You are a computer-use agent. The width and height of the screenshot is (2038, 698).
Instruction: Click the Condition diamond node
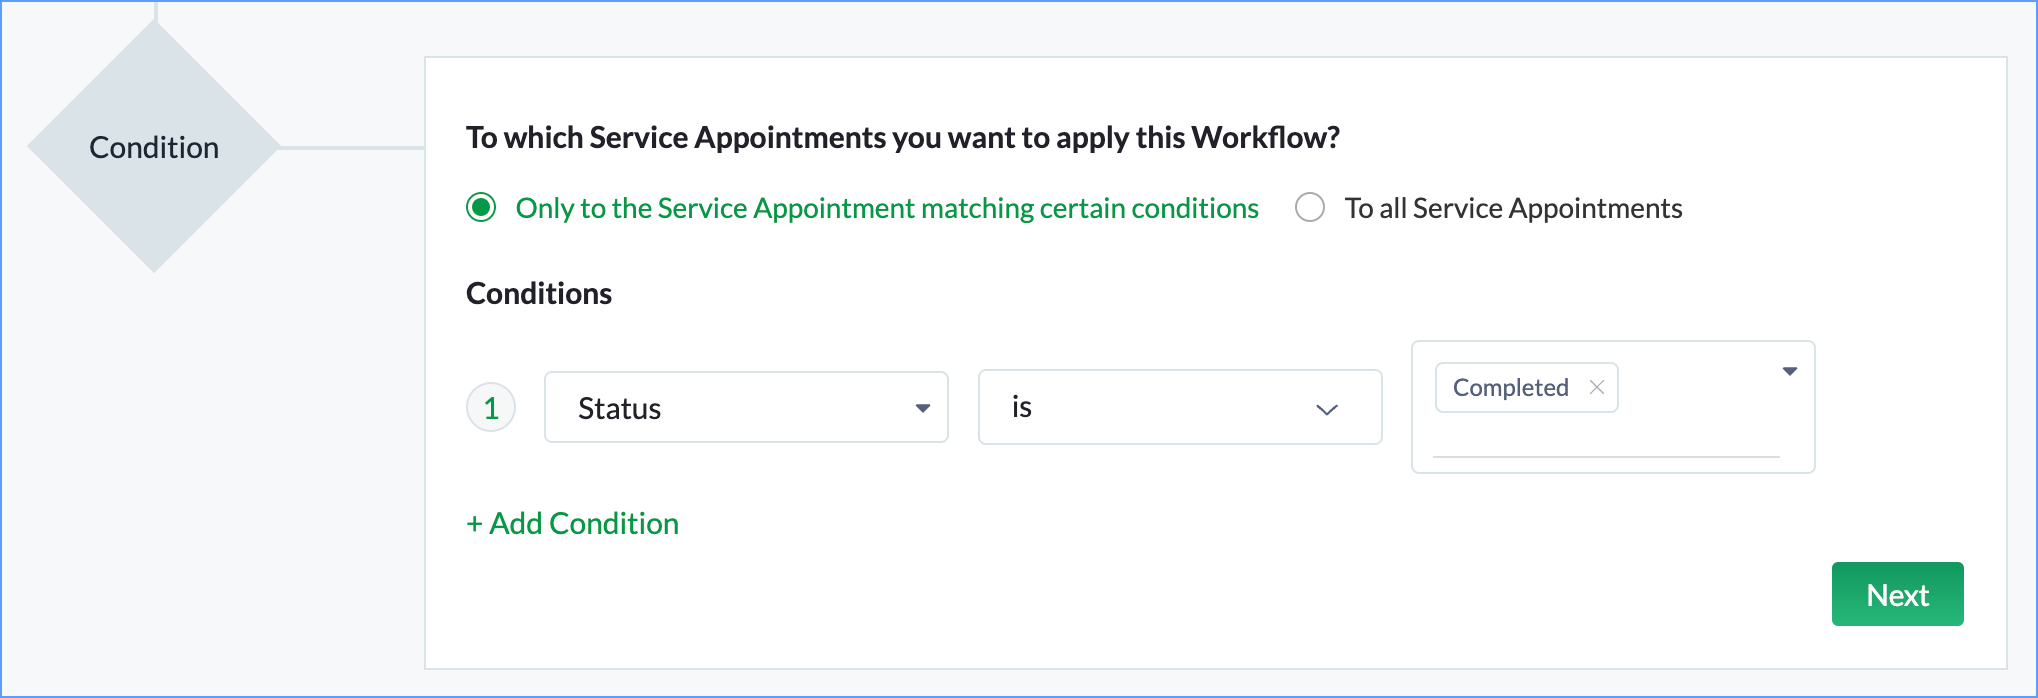[154, 147]
